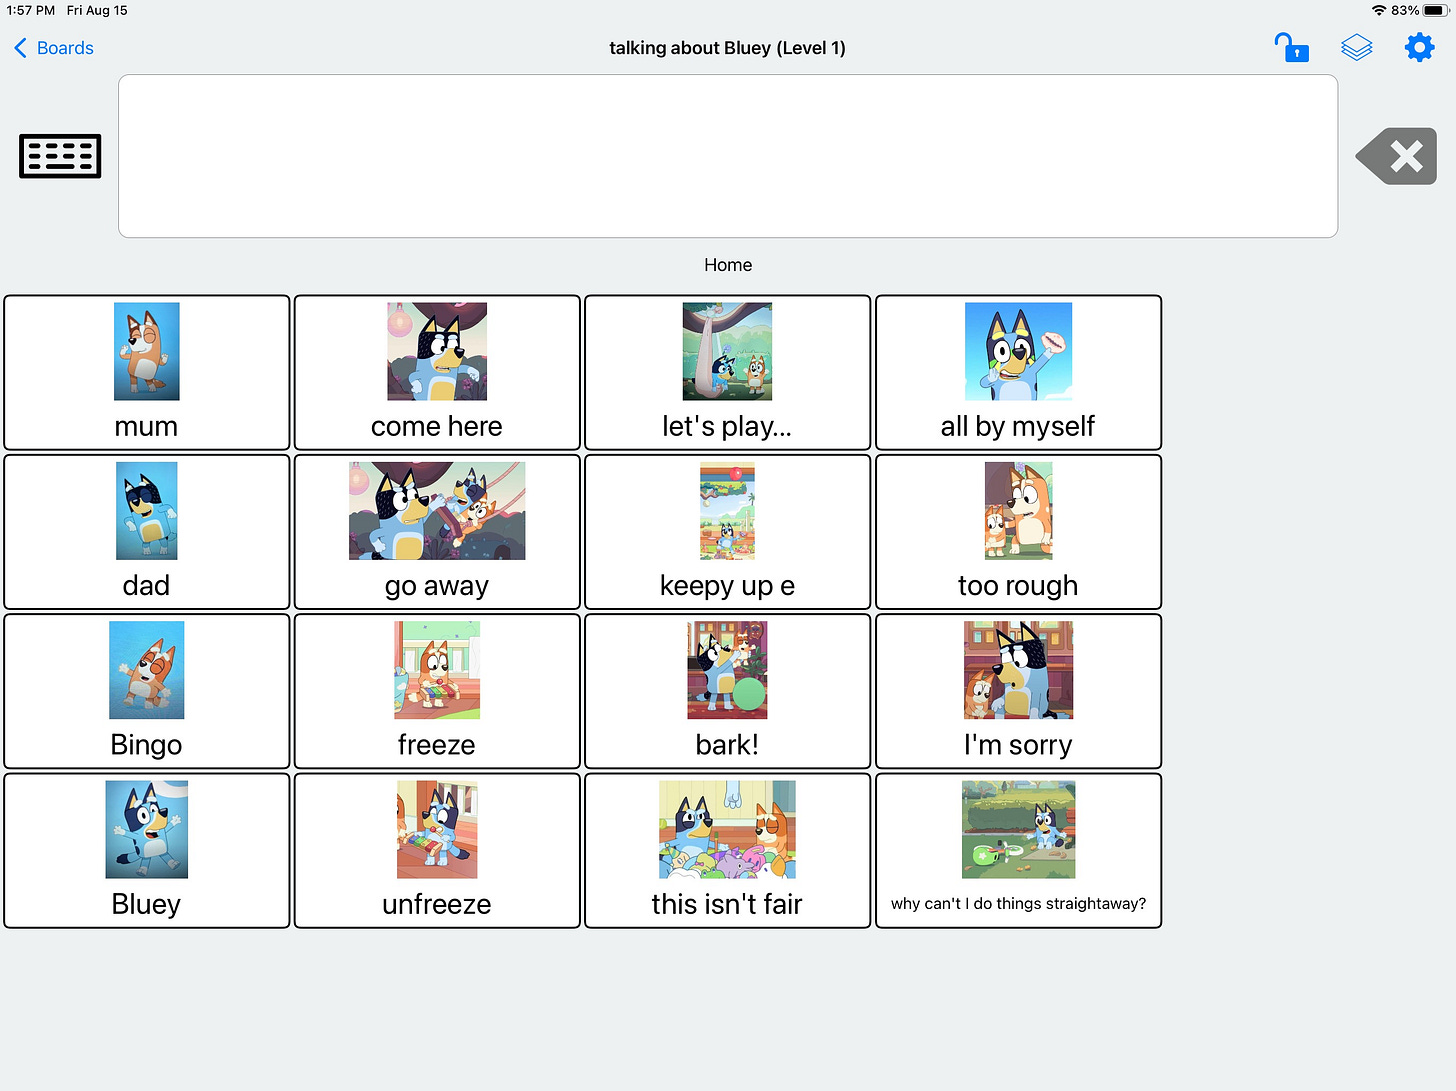Choose the 'this isn't fair' tile
Screen dimensions: 1456x1091
[x=727, y=850]
